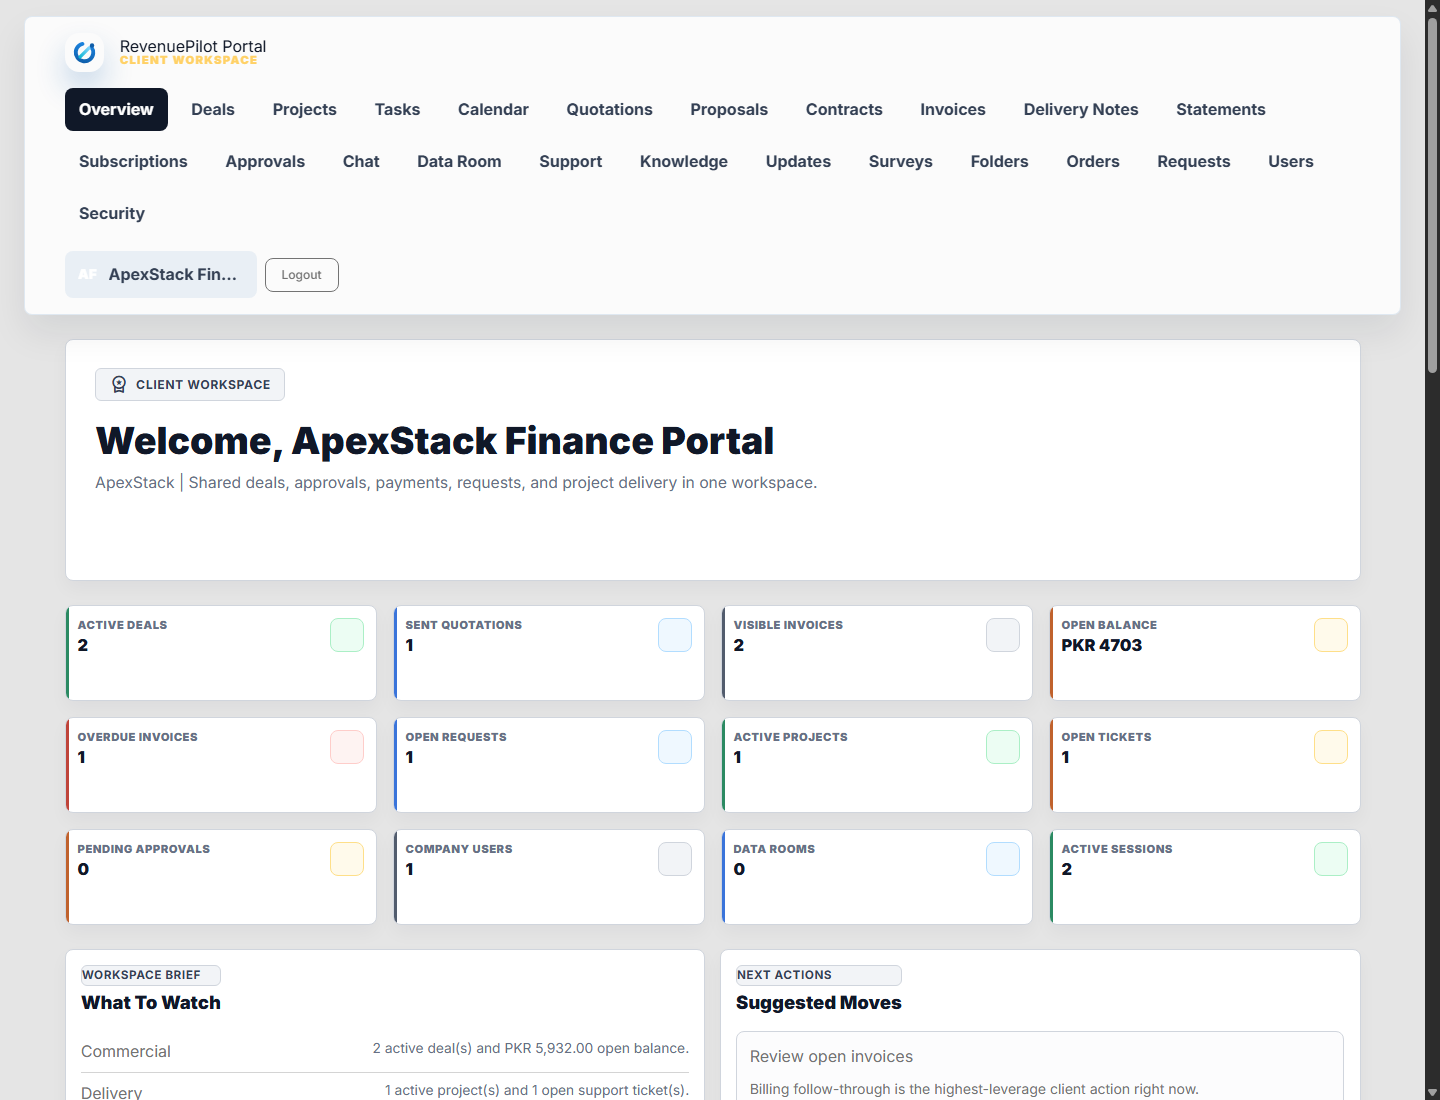This screenshot has height=1100, width=1440.
Task: Click the NEXT ACTIONS label
Action: pos(818,975)
